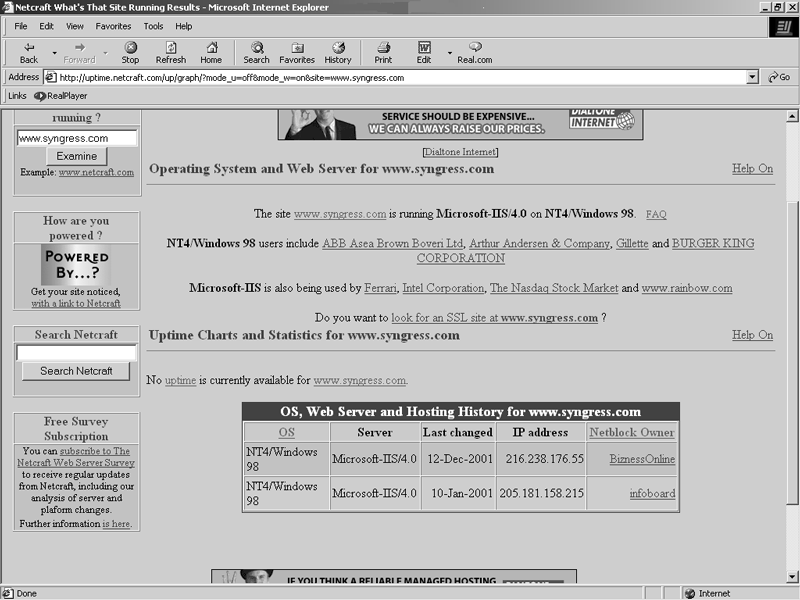The width and height of the screenshot is (800, 600).
Task: Open the Favorites toolbar pane
Action: pos(297,53)
